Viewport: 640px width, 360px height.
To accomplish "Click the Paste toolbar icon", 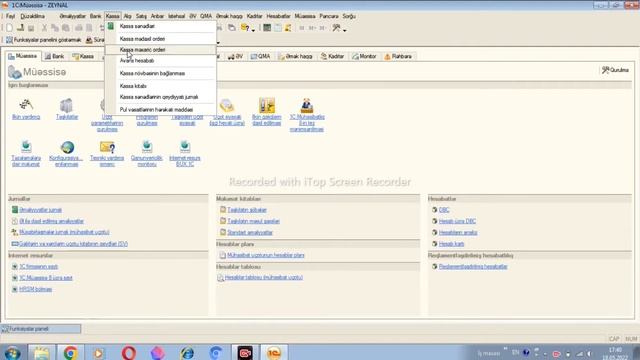I will click(65, 28).
